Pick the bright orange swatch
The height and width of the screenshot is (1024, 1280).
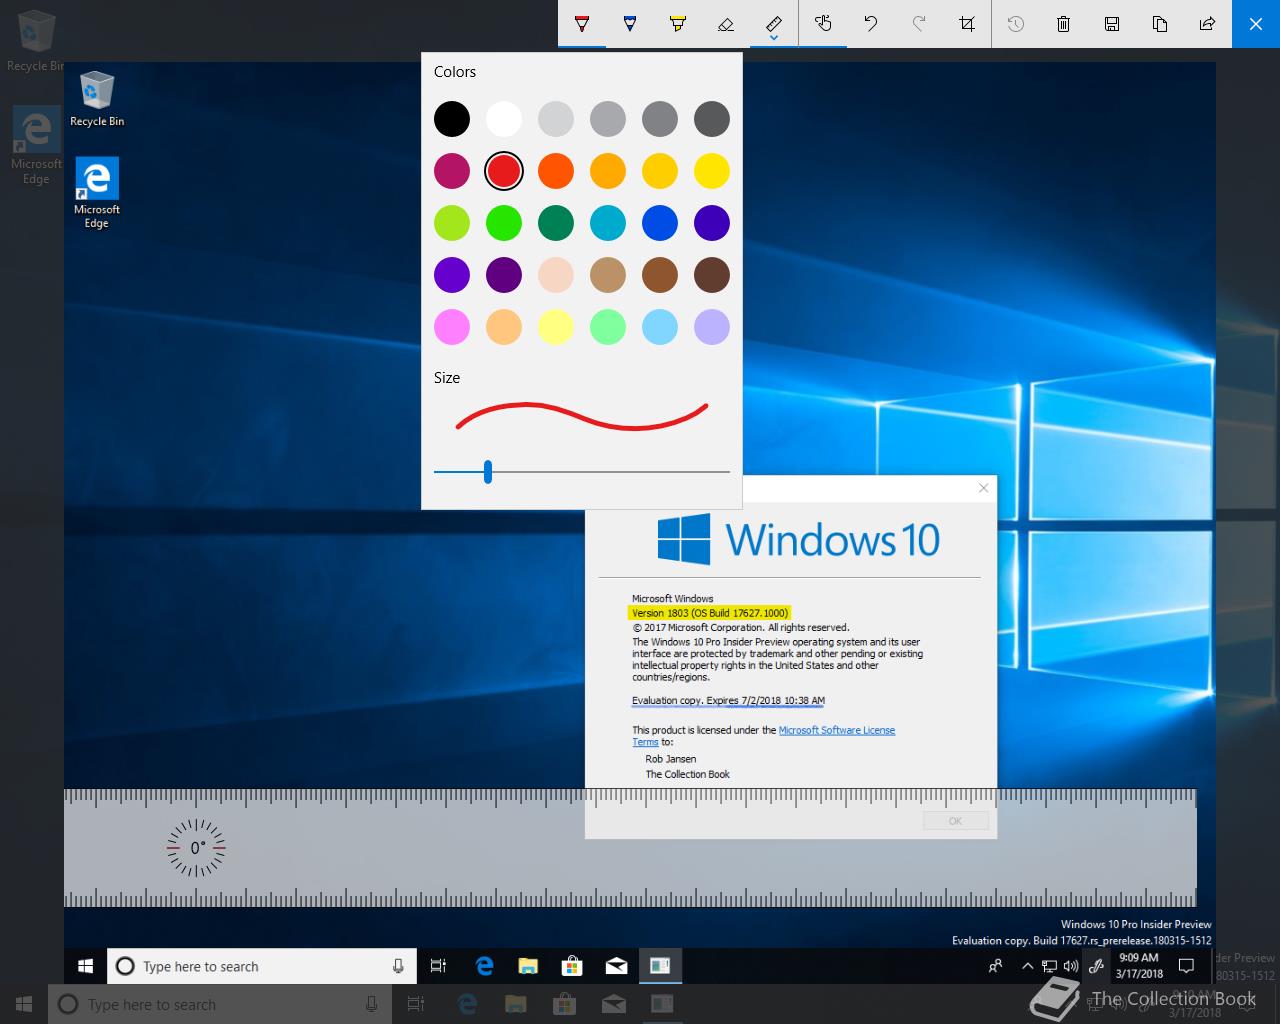[x=556, y=171]
